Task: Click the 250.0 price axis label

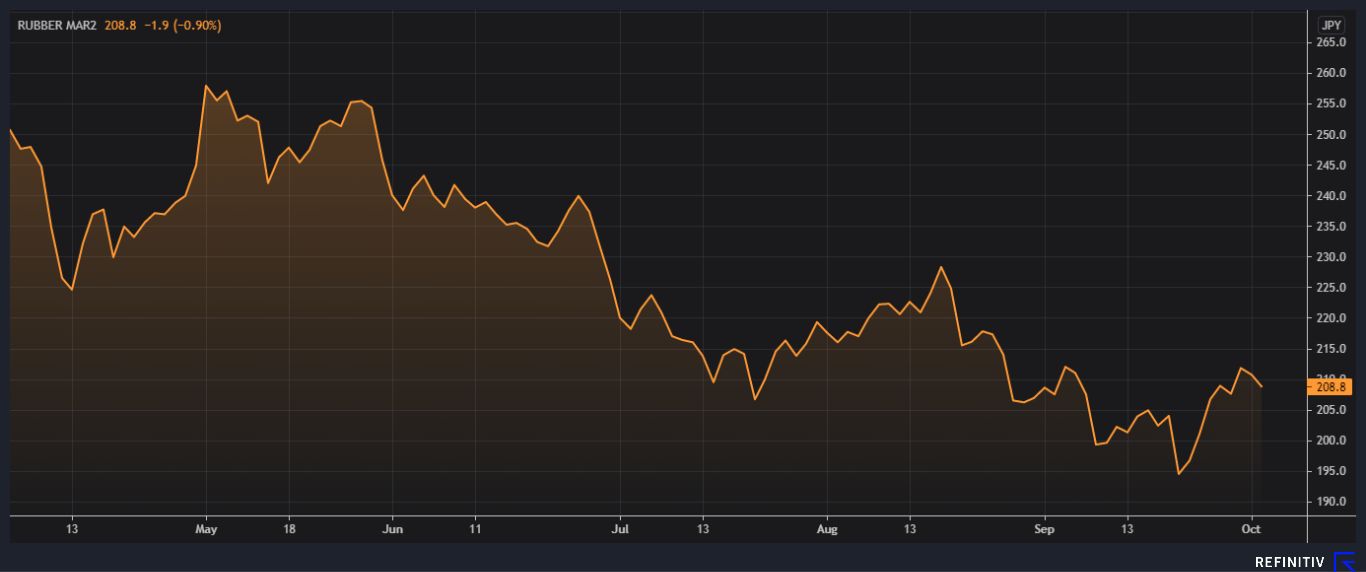Action: (1330, 135)
